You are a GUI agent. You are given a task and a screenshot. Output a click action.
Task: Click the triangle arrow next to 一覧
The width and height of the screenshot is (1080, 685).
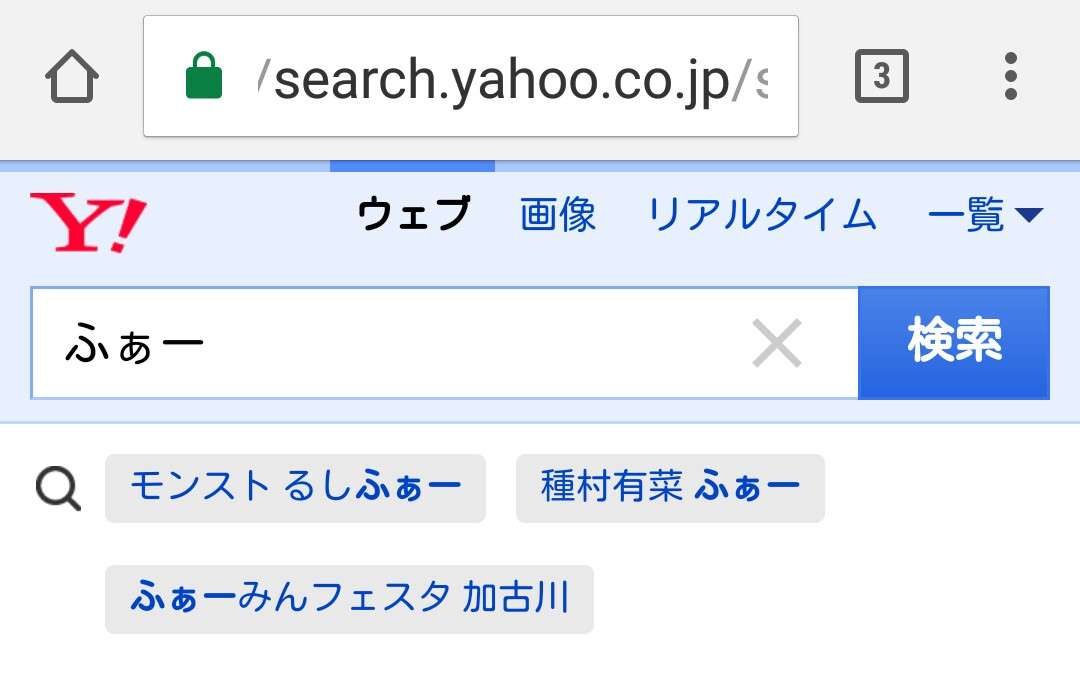(1029, 215)
